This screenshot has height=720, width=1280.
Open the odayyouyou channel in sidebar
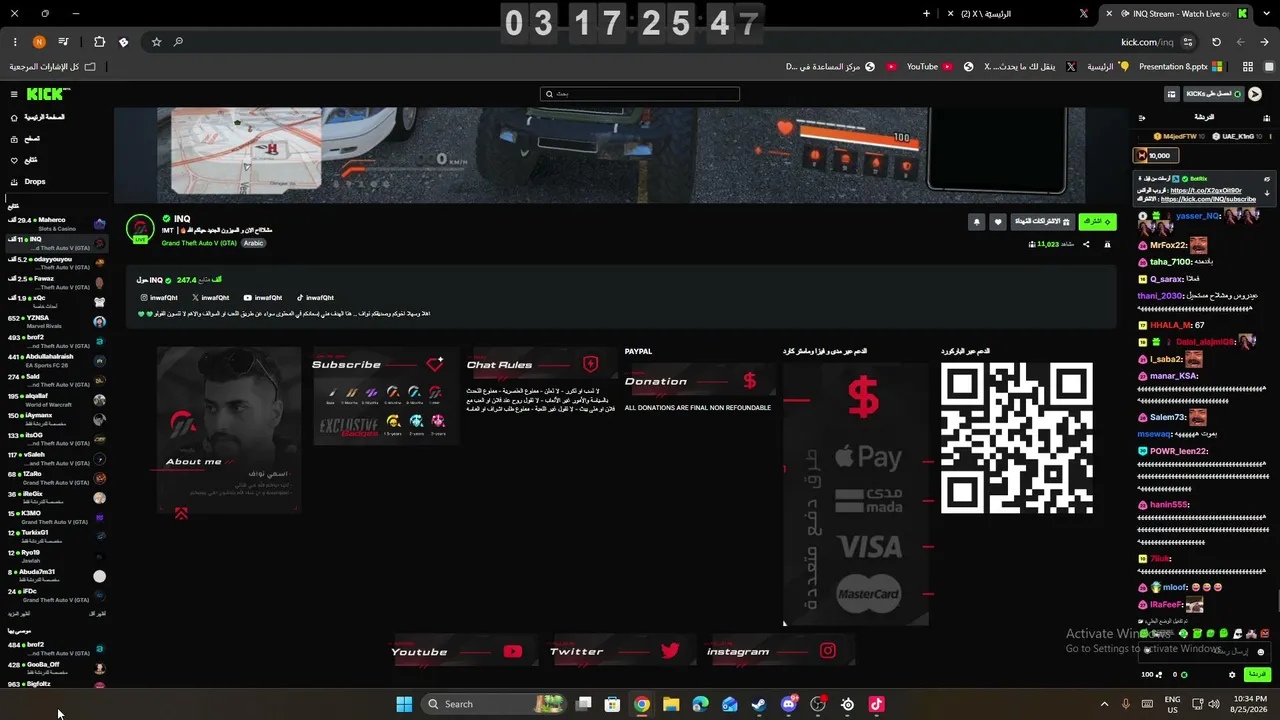click(x=54, y=263)
